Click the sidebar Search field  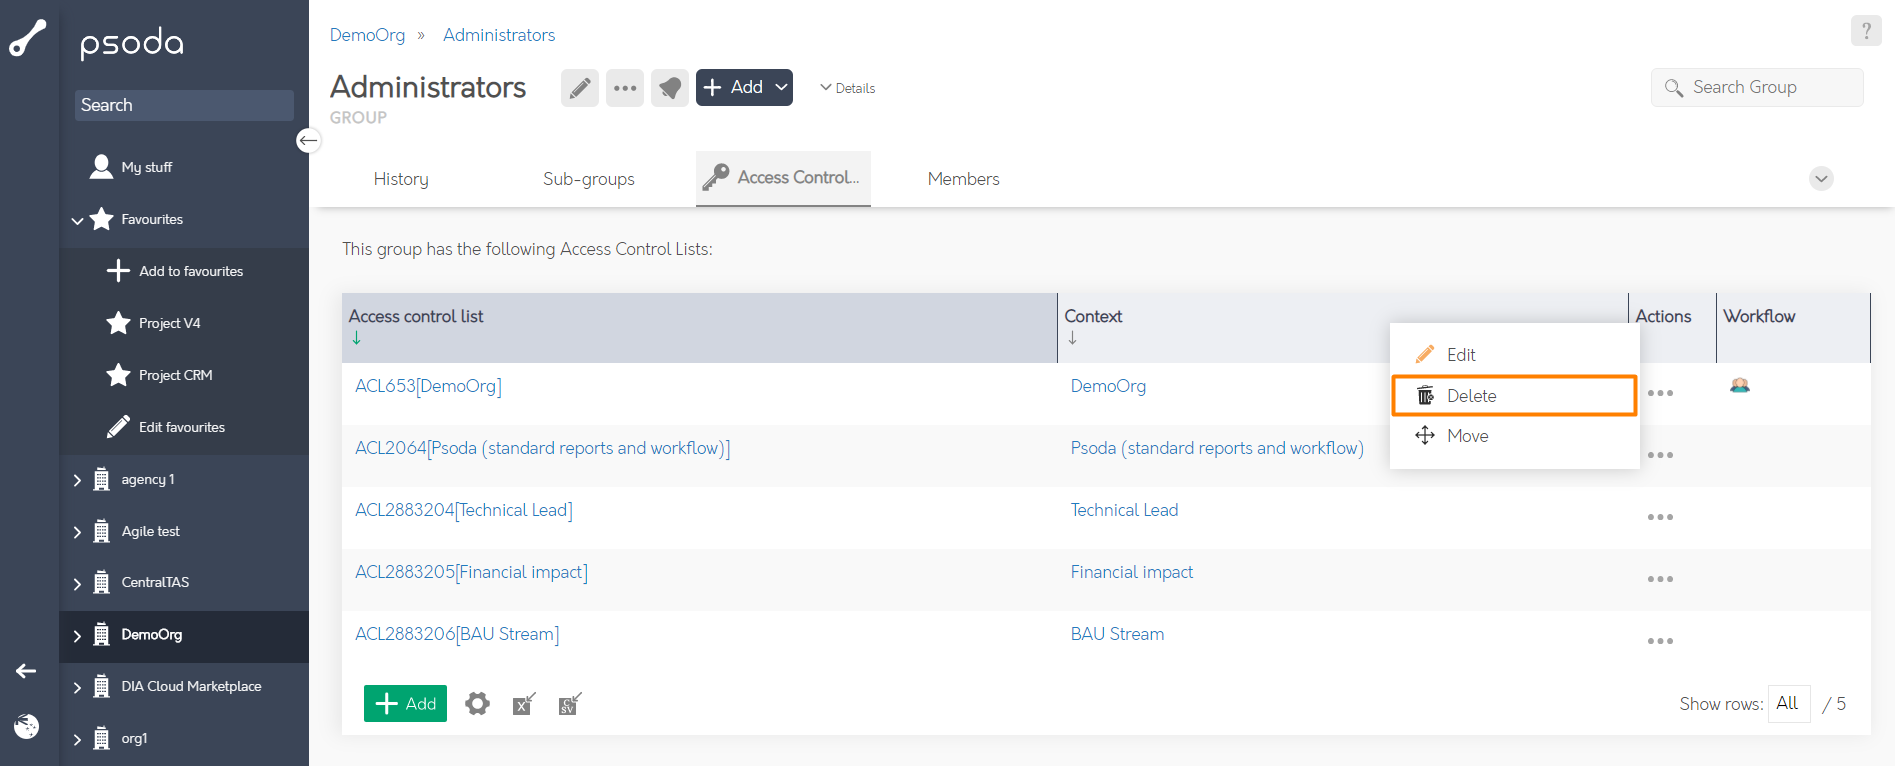[x=184, y=105]
